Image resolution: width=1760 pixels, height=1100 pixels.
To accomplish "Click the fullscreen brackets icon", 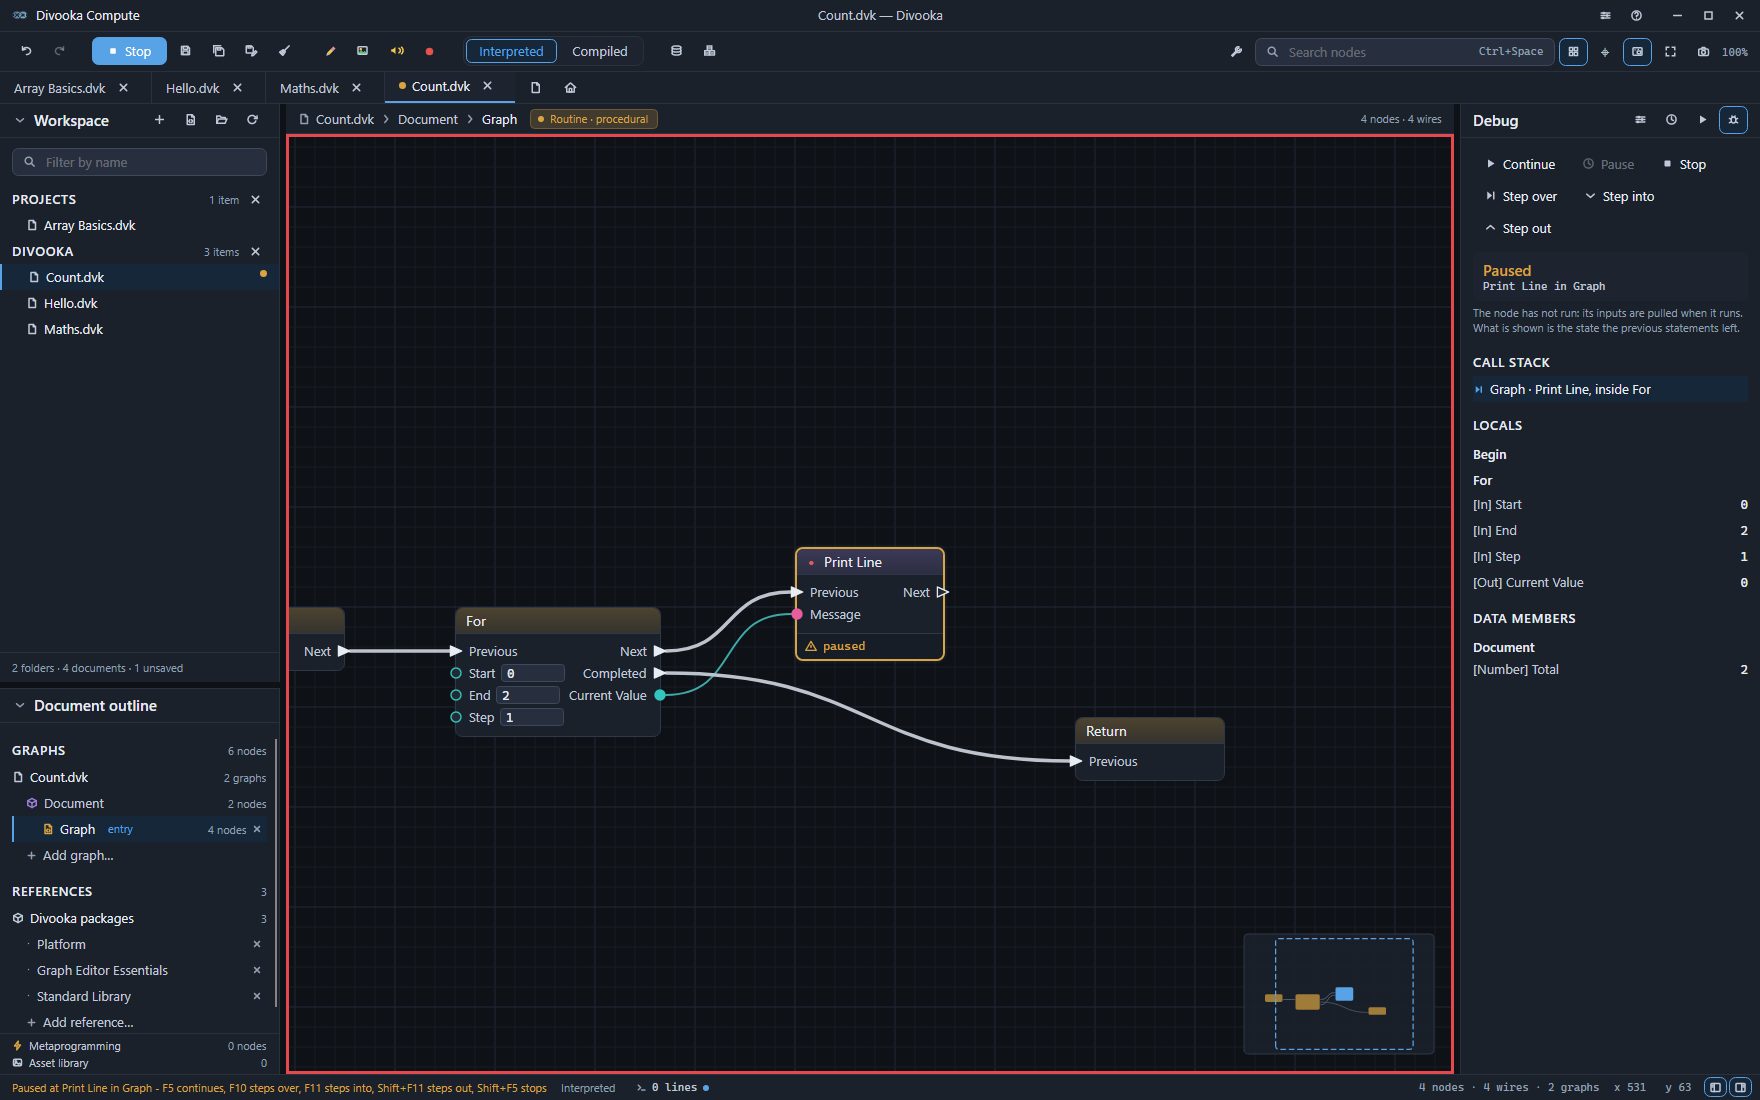I will click(1670, 52).
